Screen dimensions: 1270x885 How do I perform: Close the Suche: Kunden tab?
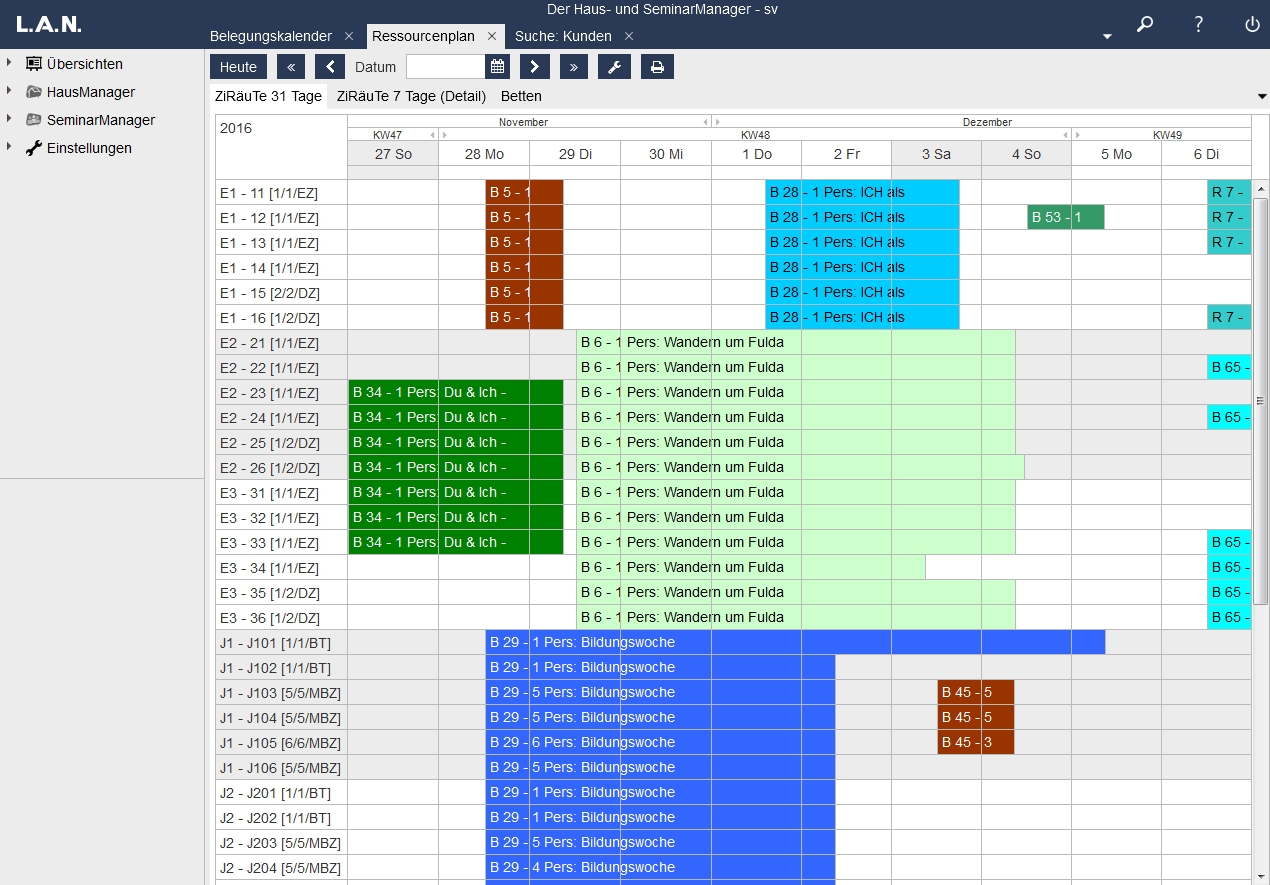(x=629, y=36)
